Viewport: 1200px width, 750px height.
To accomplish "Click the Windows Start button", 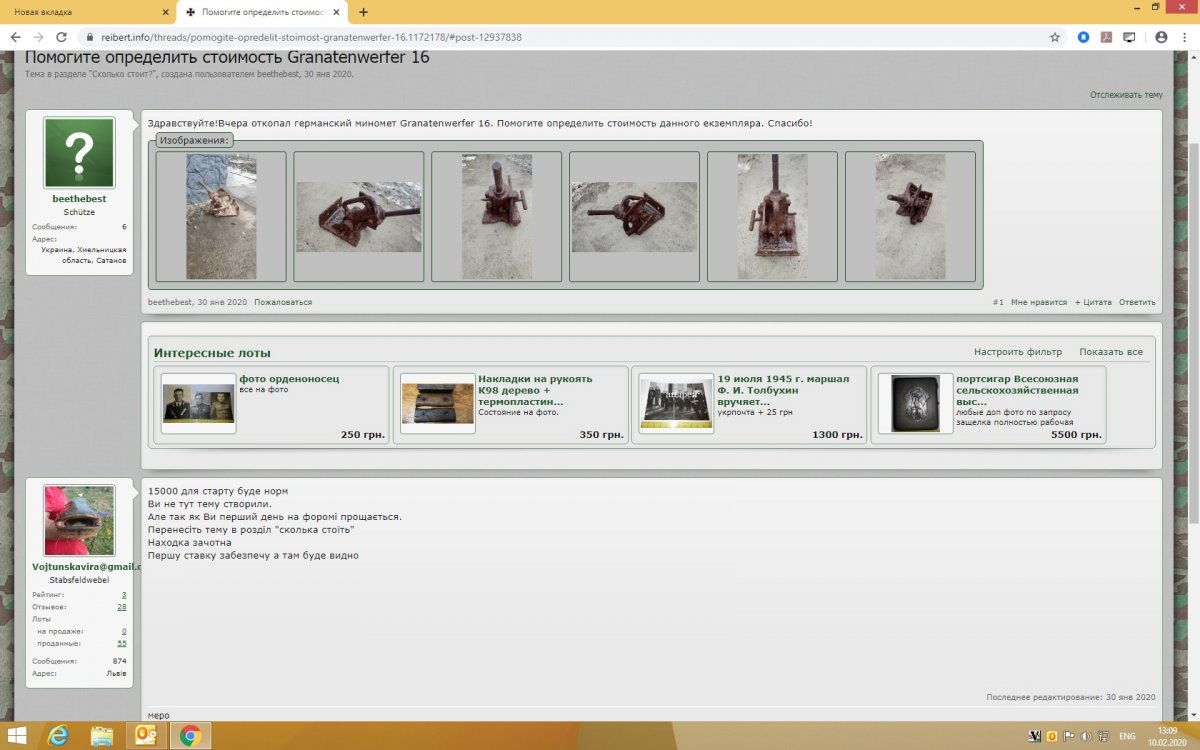I will (x=17, y=736).
